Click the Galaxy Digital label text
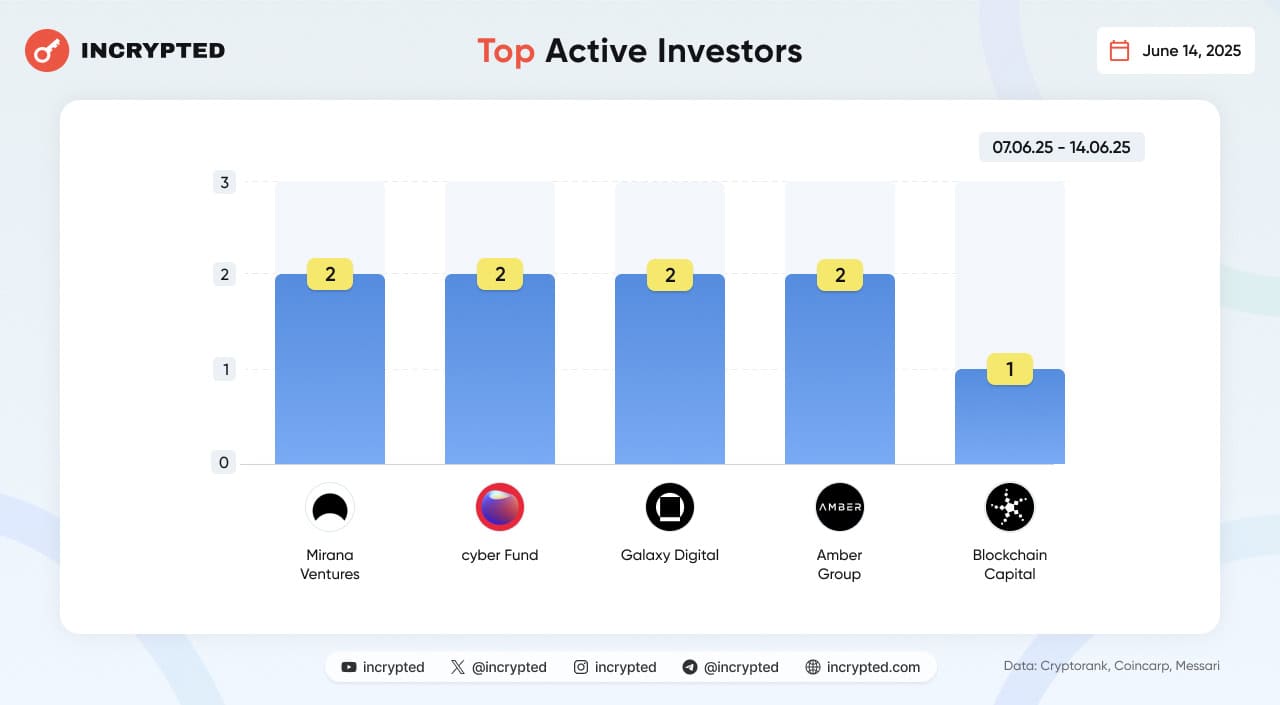 [670, 555]
